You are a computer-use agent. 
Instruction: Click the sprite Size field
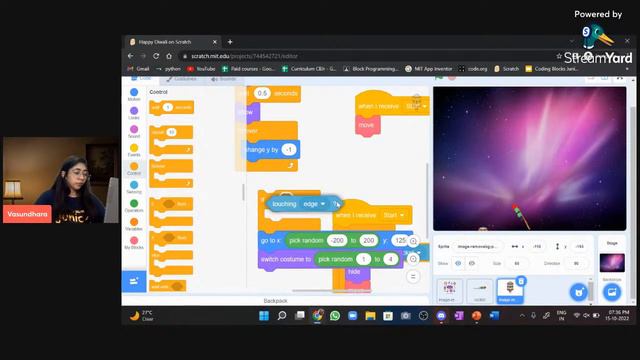(516, 263)
